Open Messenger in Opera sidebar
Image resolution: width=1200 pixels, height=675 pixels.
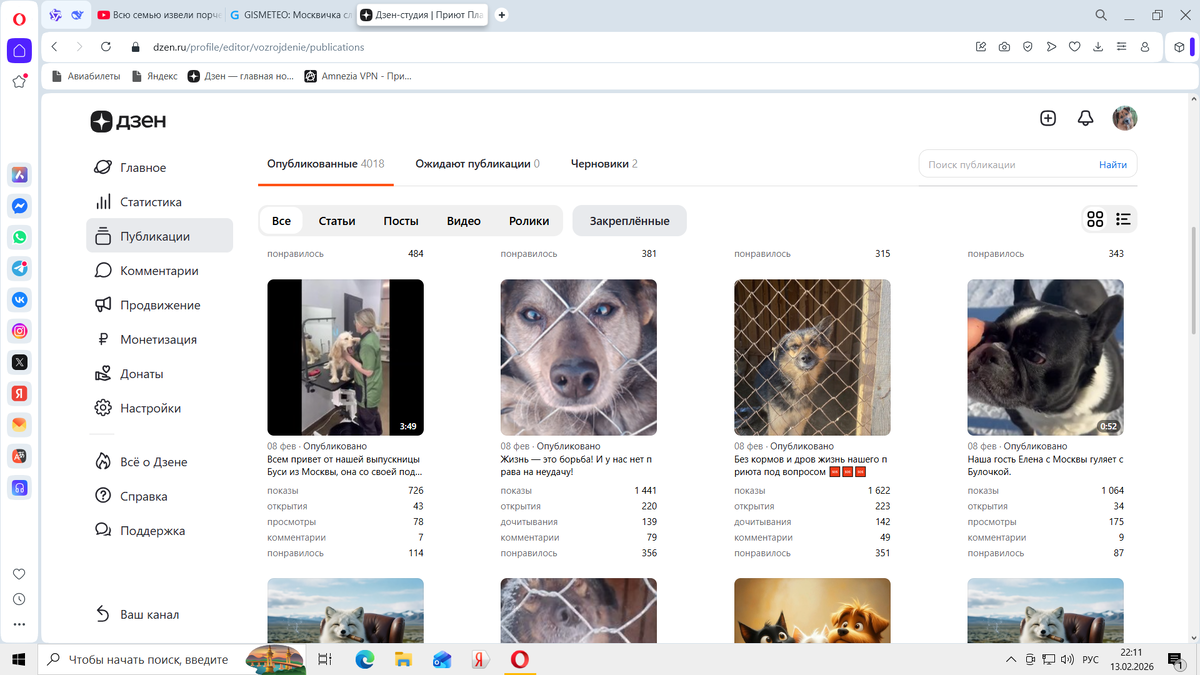tap(19, 206)
